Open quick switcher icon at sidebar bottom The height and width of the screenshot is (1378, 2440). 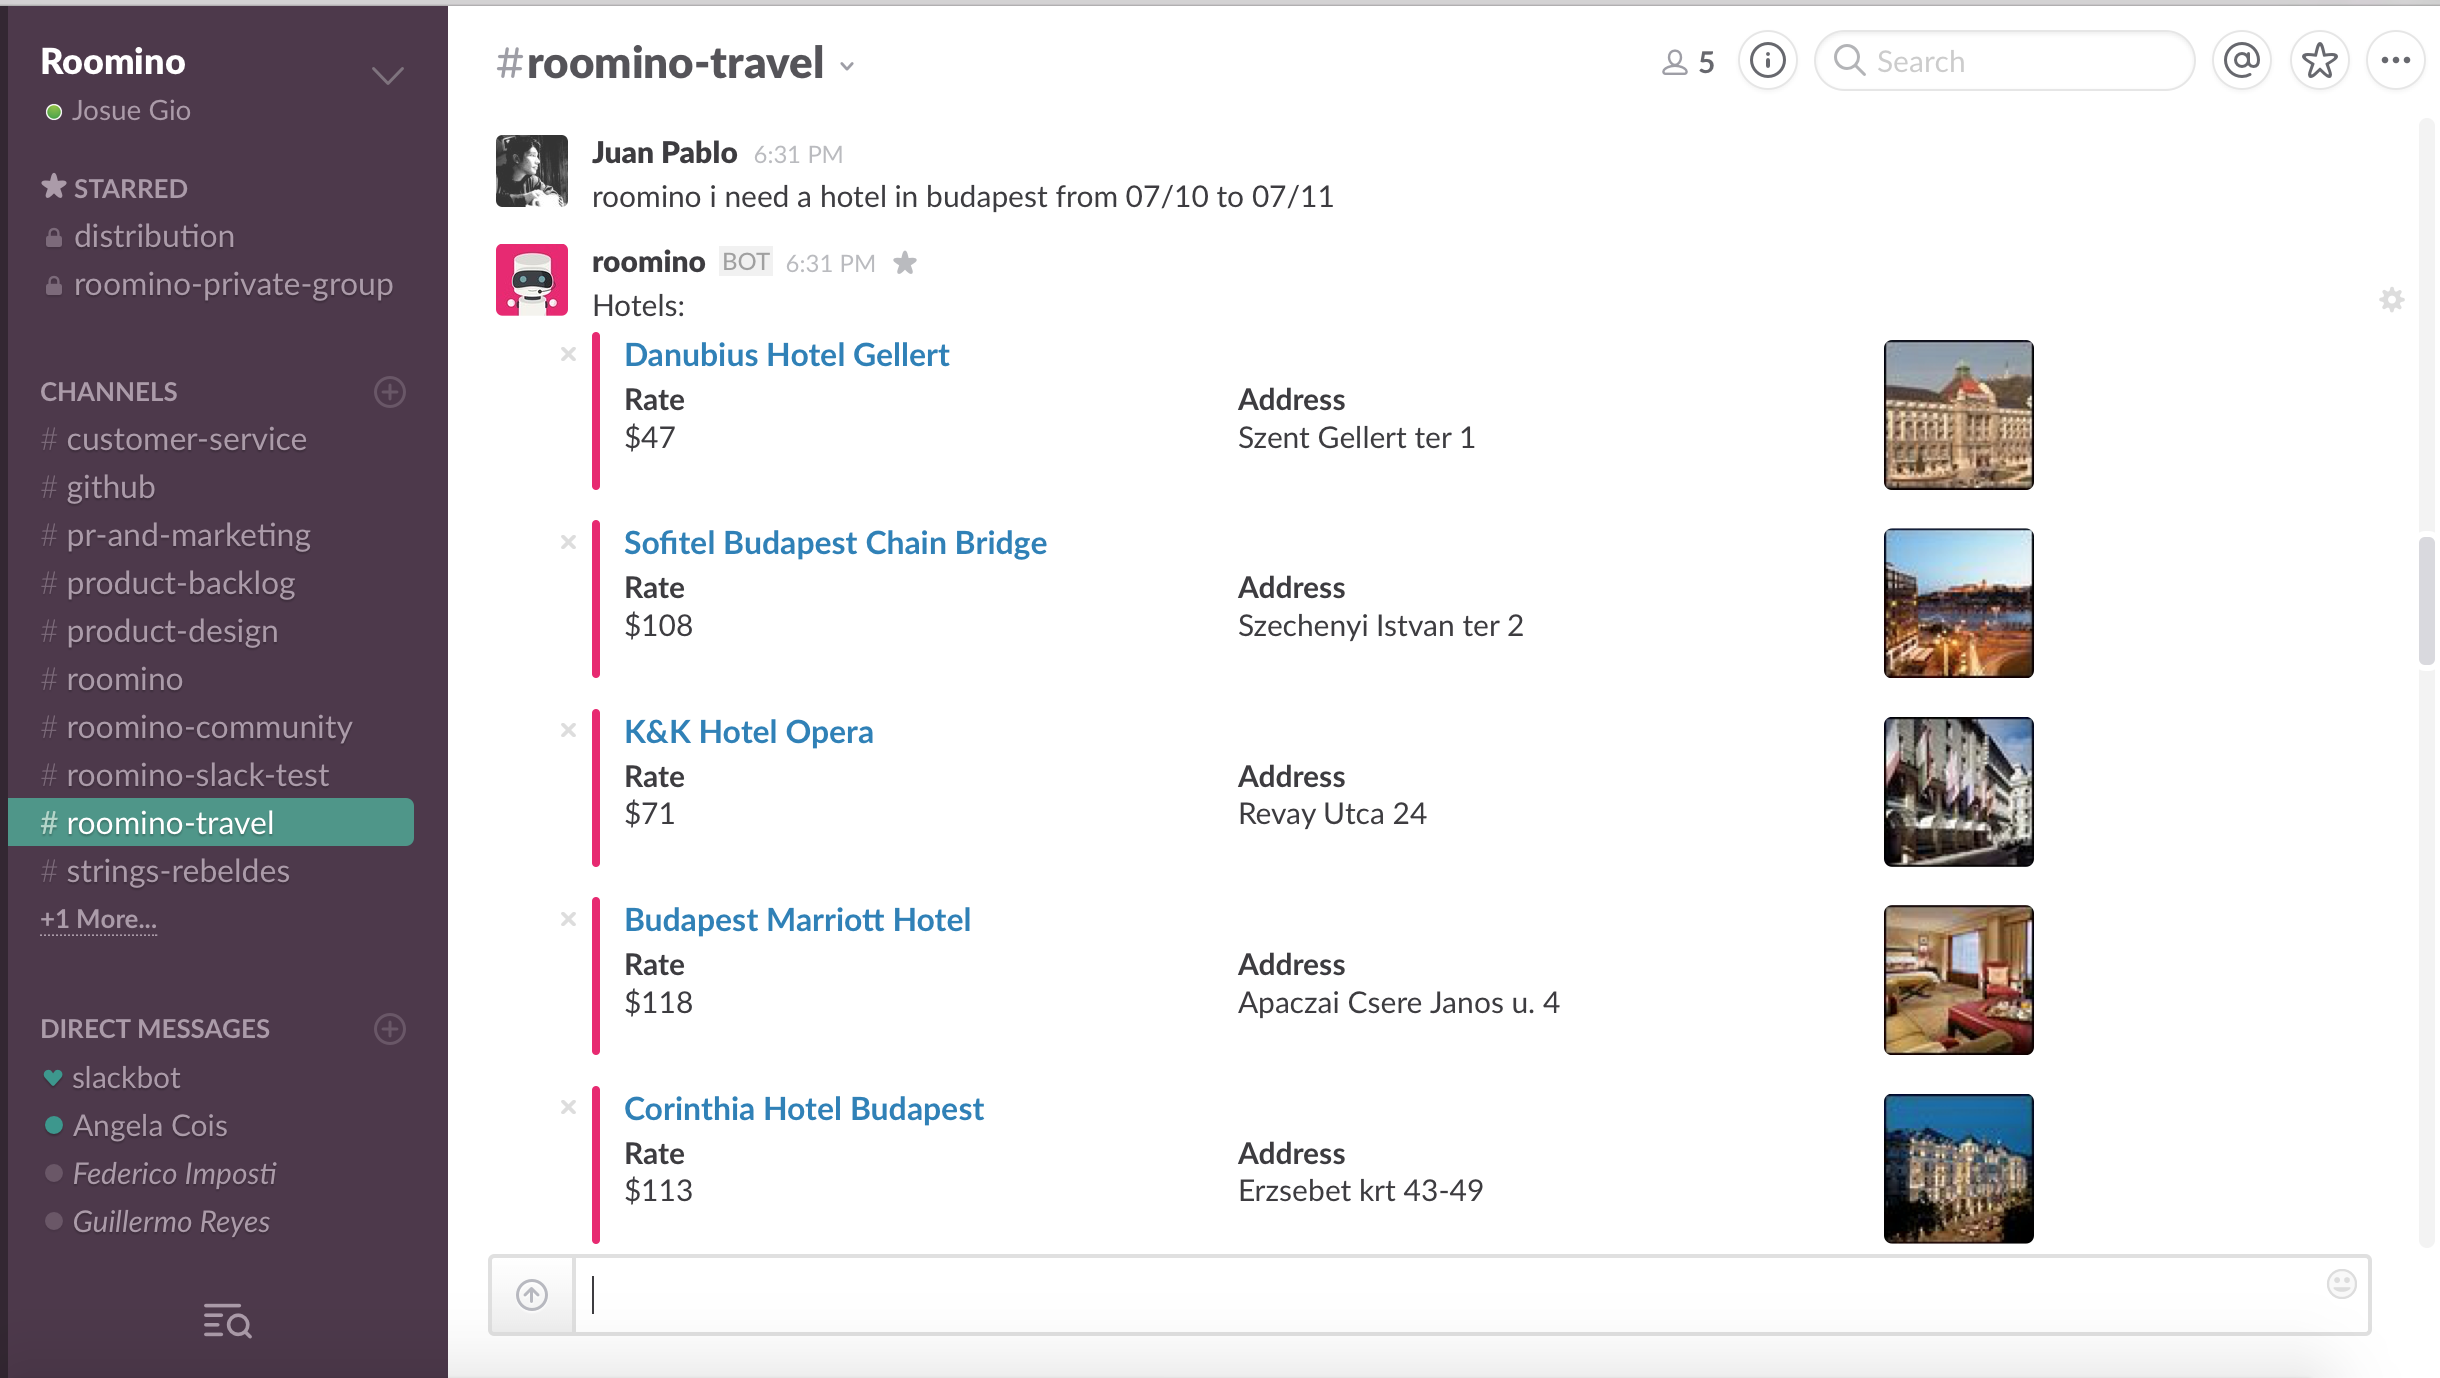(x=227, y=1321)
